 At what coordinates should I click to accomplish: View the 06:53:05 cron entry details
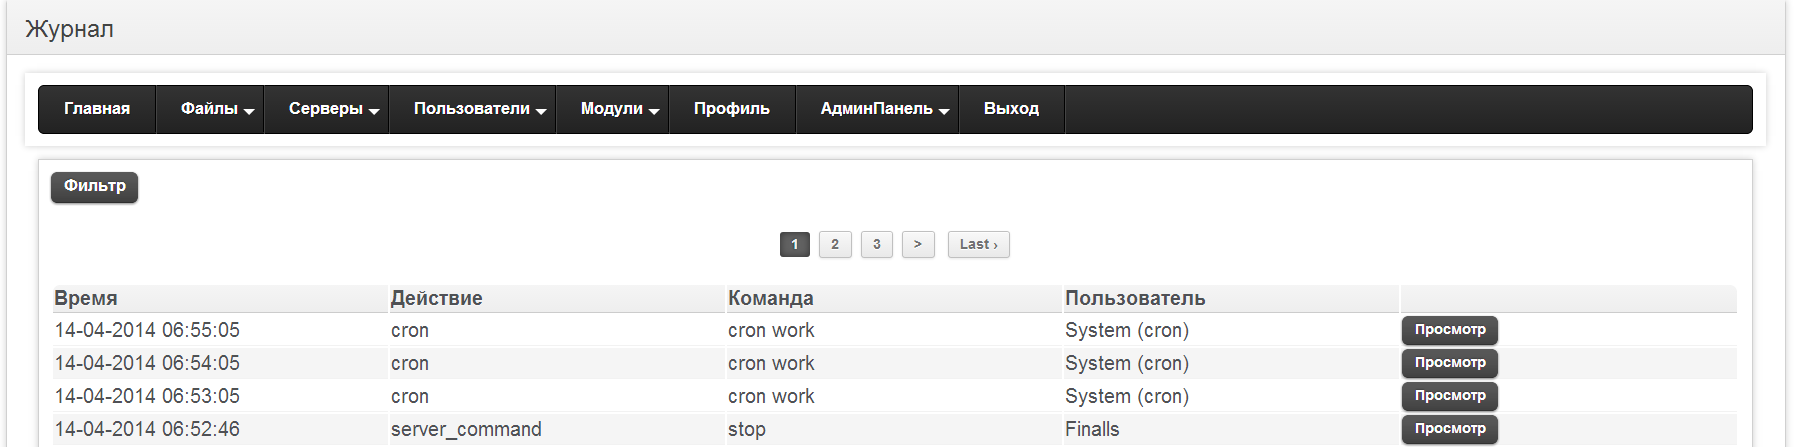coord(1449,396)
